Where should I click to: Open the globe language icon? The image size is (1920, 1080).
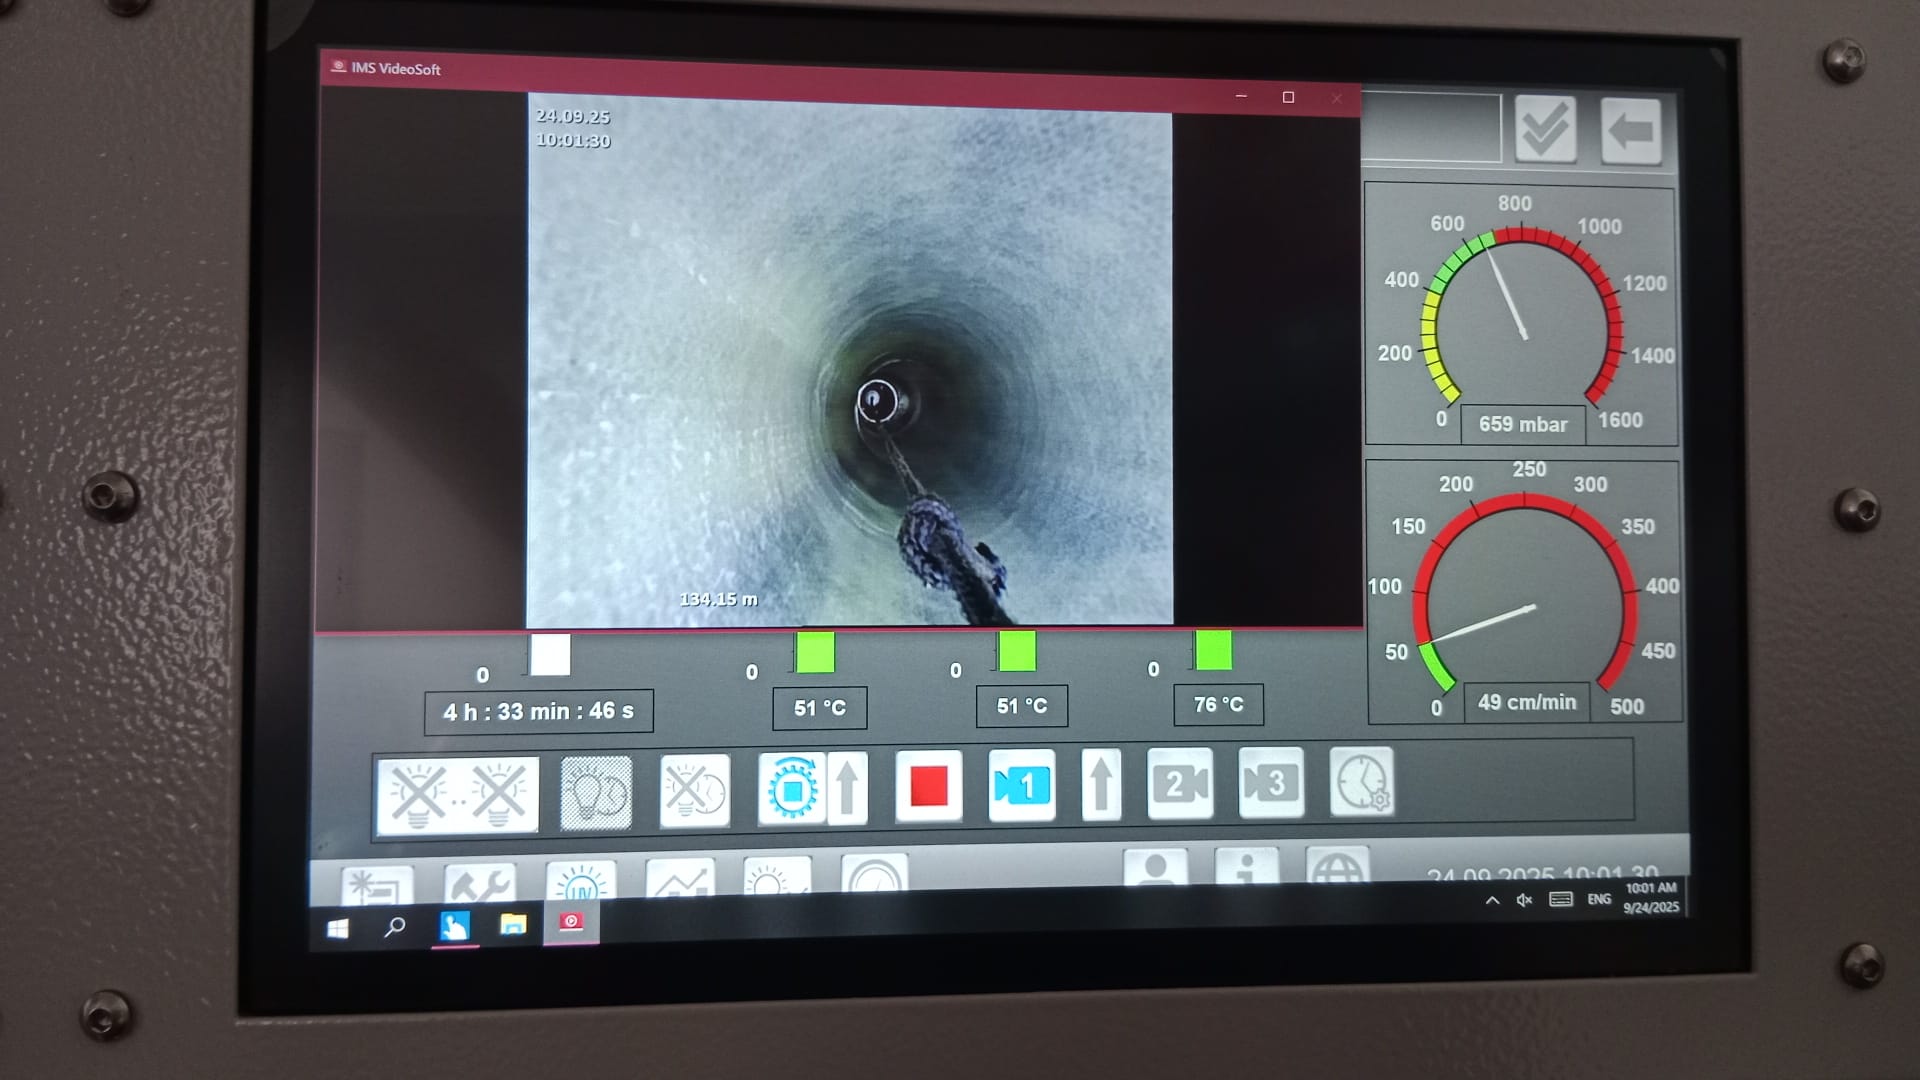tap(1337, 866)
